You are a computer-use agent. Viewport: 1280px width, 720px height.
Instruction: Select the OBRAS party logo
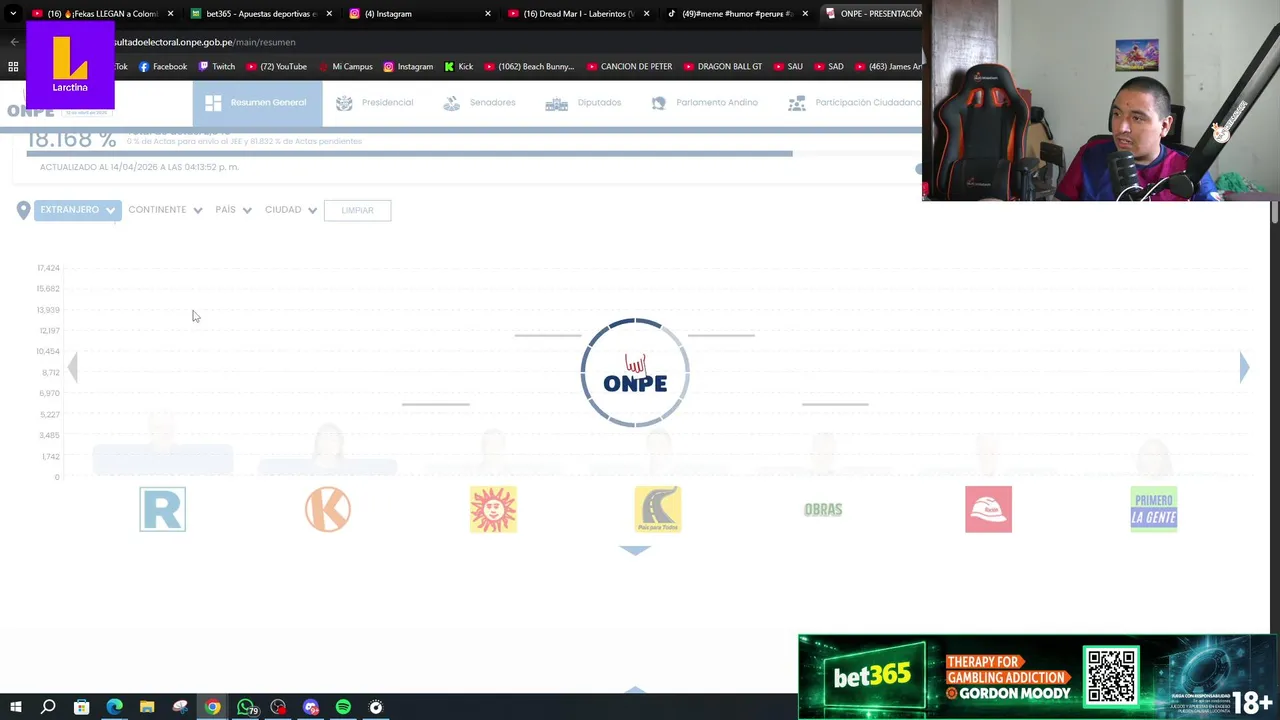(x=823, y=509)
